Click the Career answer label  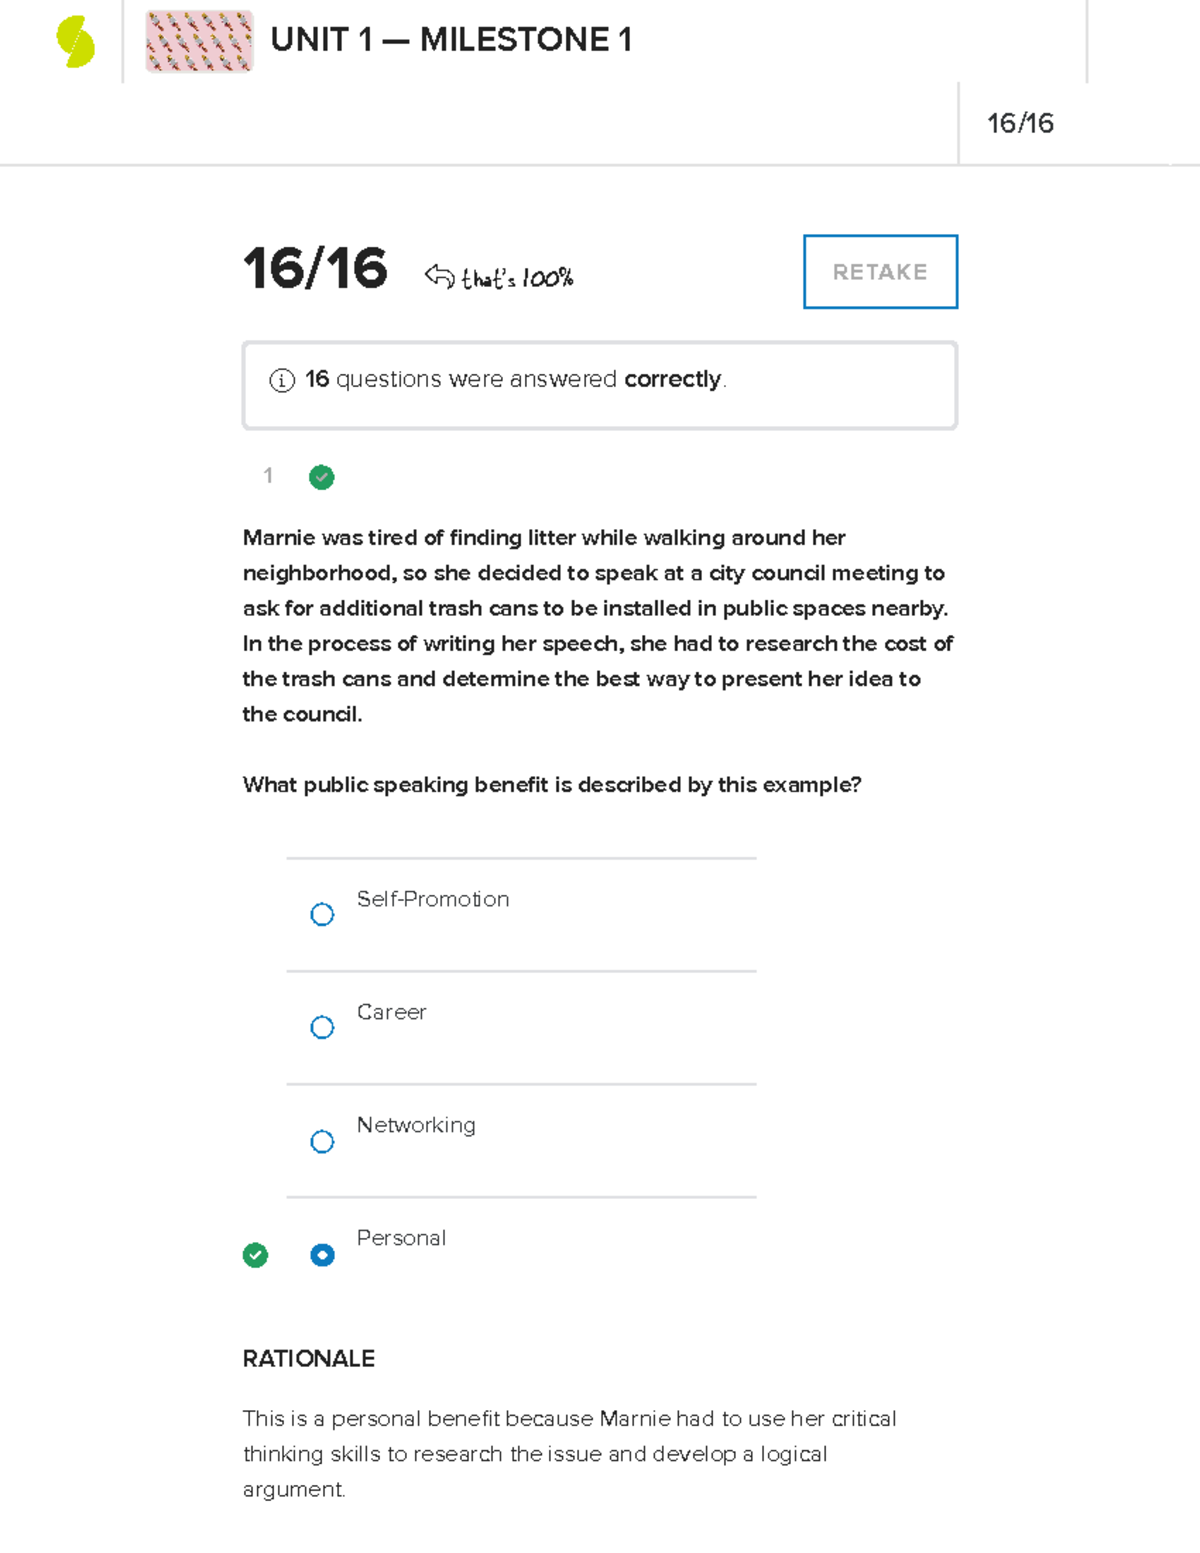391,1012
